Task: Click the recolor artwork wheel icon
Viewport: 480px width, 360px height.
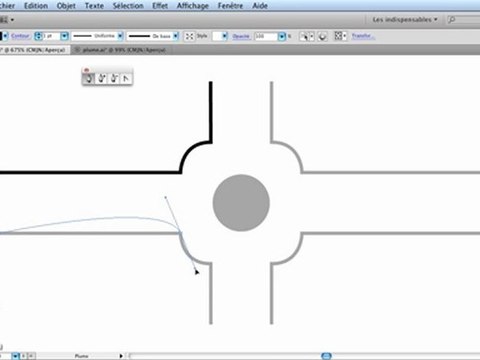Action: coord(322,36)
